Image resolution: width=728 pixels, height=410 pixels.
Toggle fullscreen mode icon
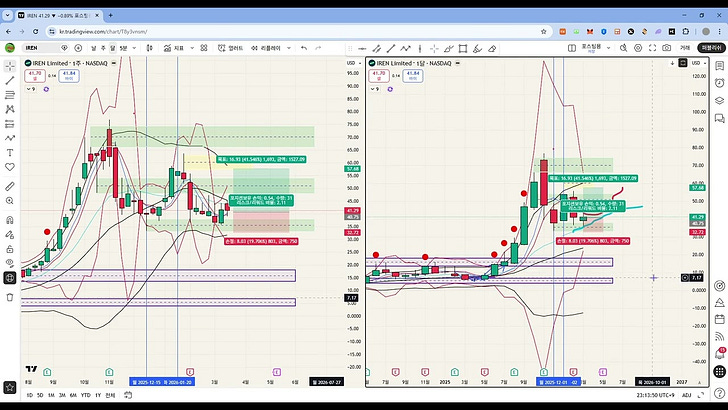(x=652, y=48)
